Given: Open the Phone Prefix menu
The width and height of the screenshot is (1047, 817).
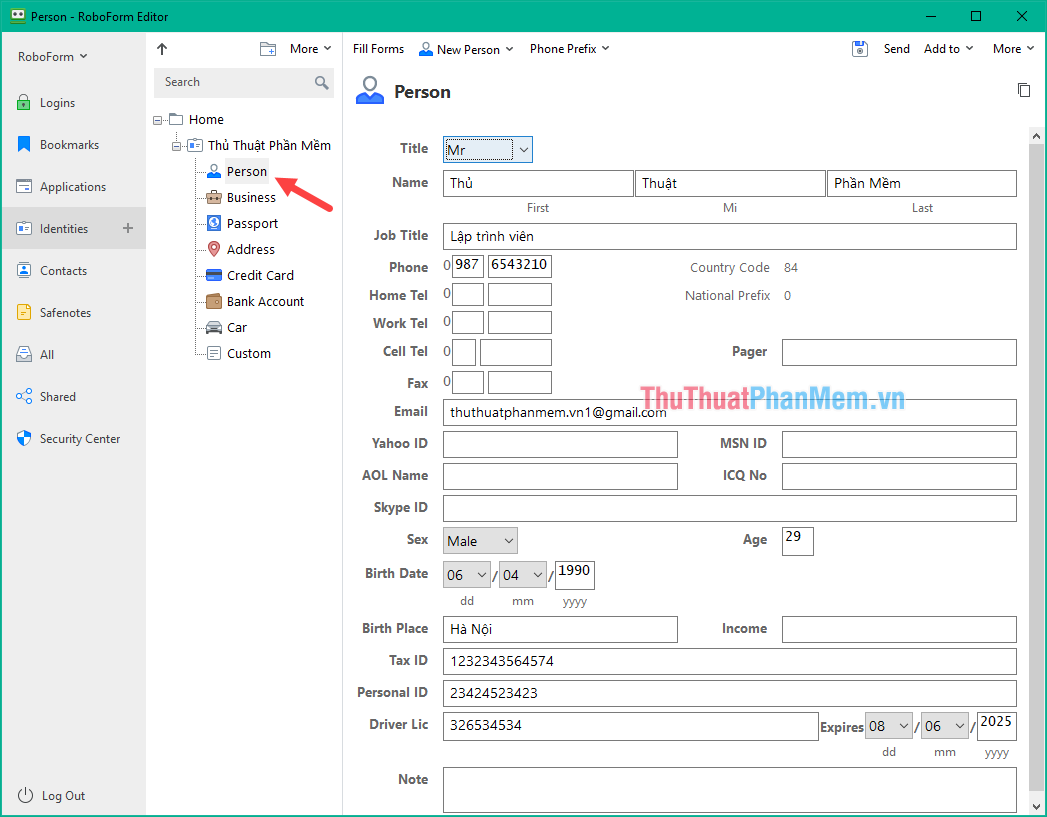Looking at the screenshot, I should (x=568, y=48).
